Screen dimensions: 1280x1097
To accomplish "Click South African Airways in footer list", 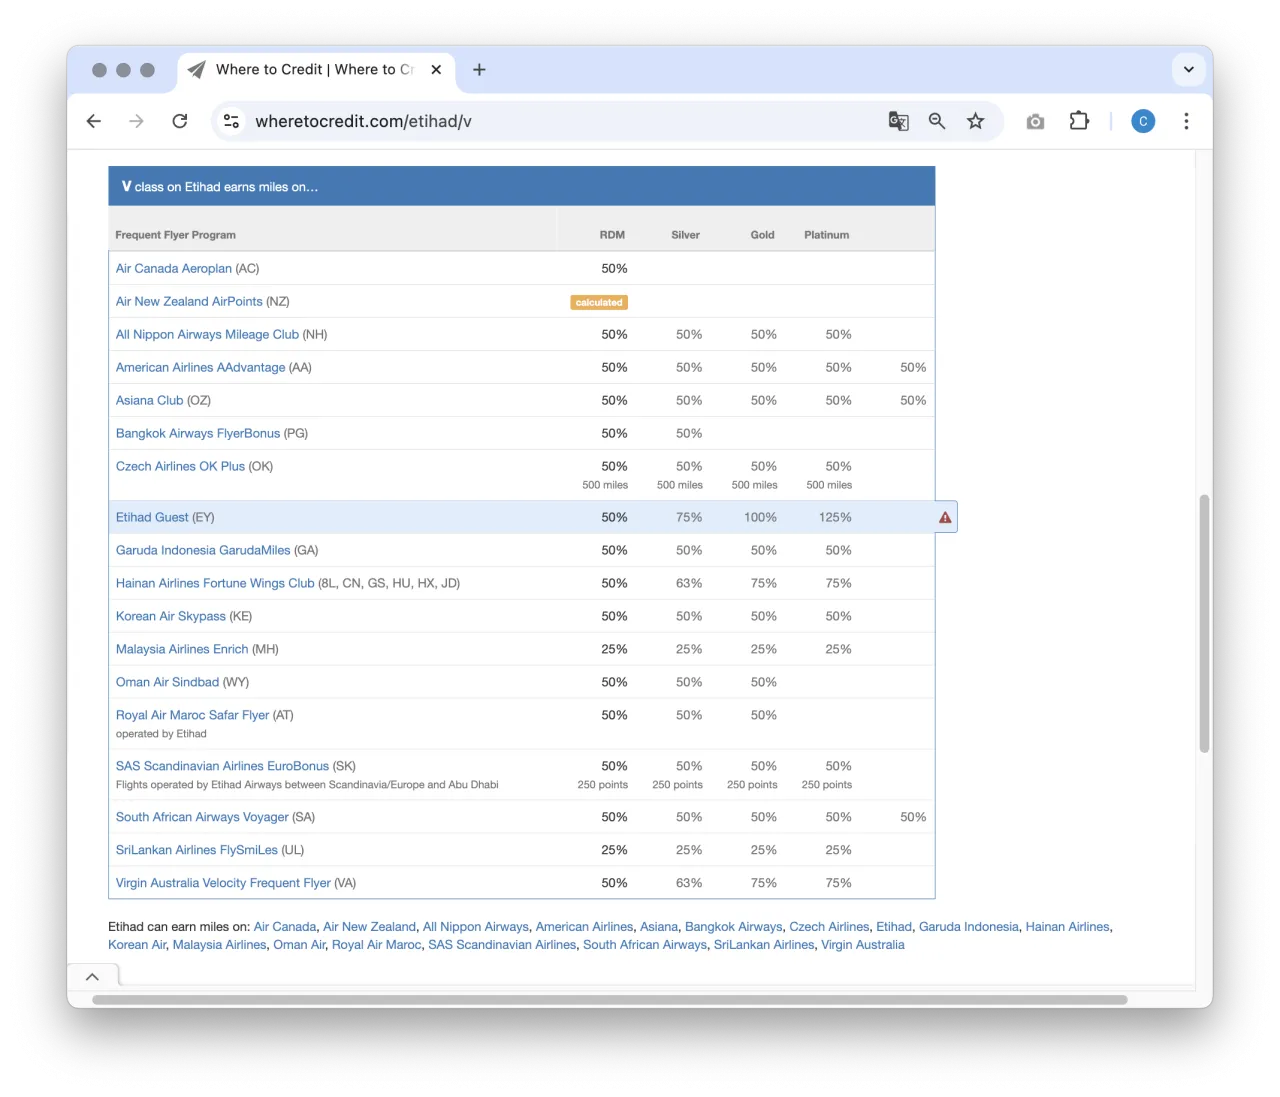I will 645,945.
